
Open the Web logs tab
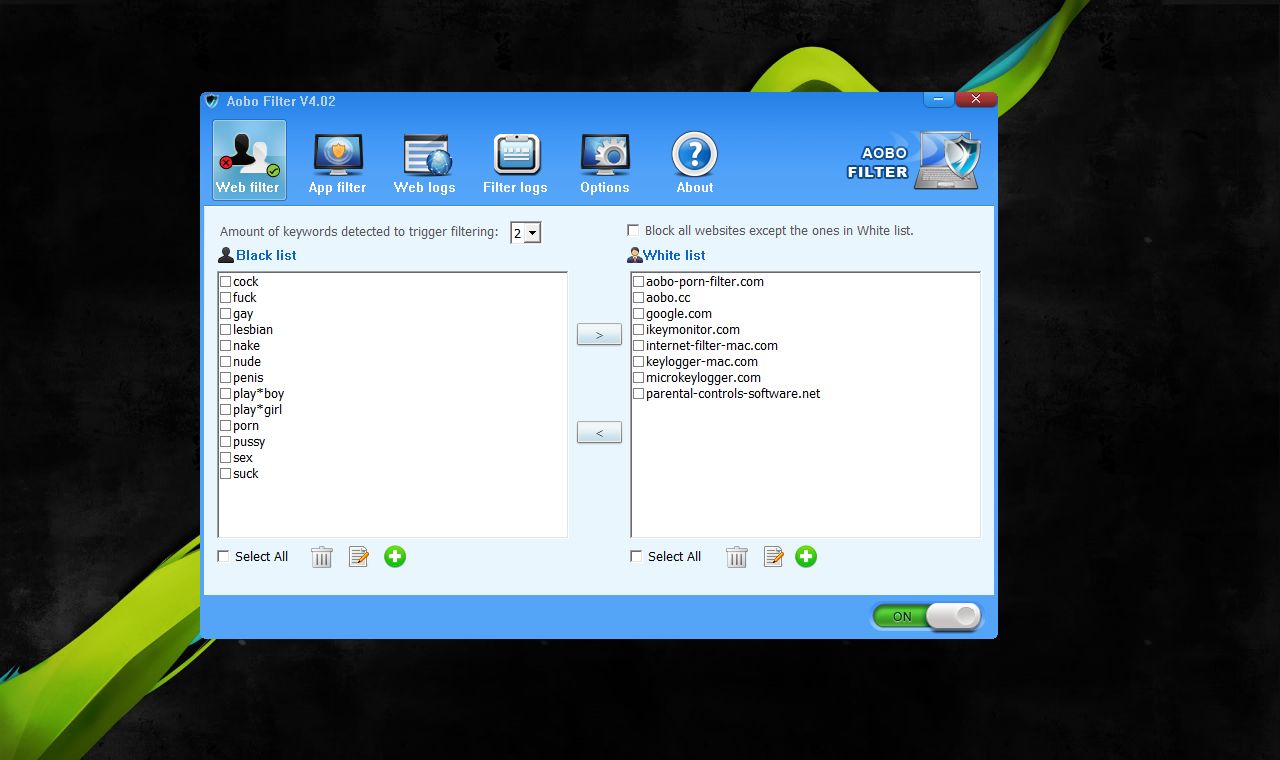[x=424, y=163]
